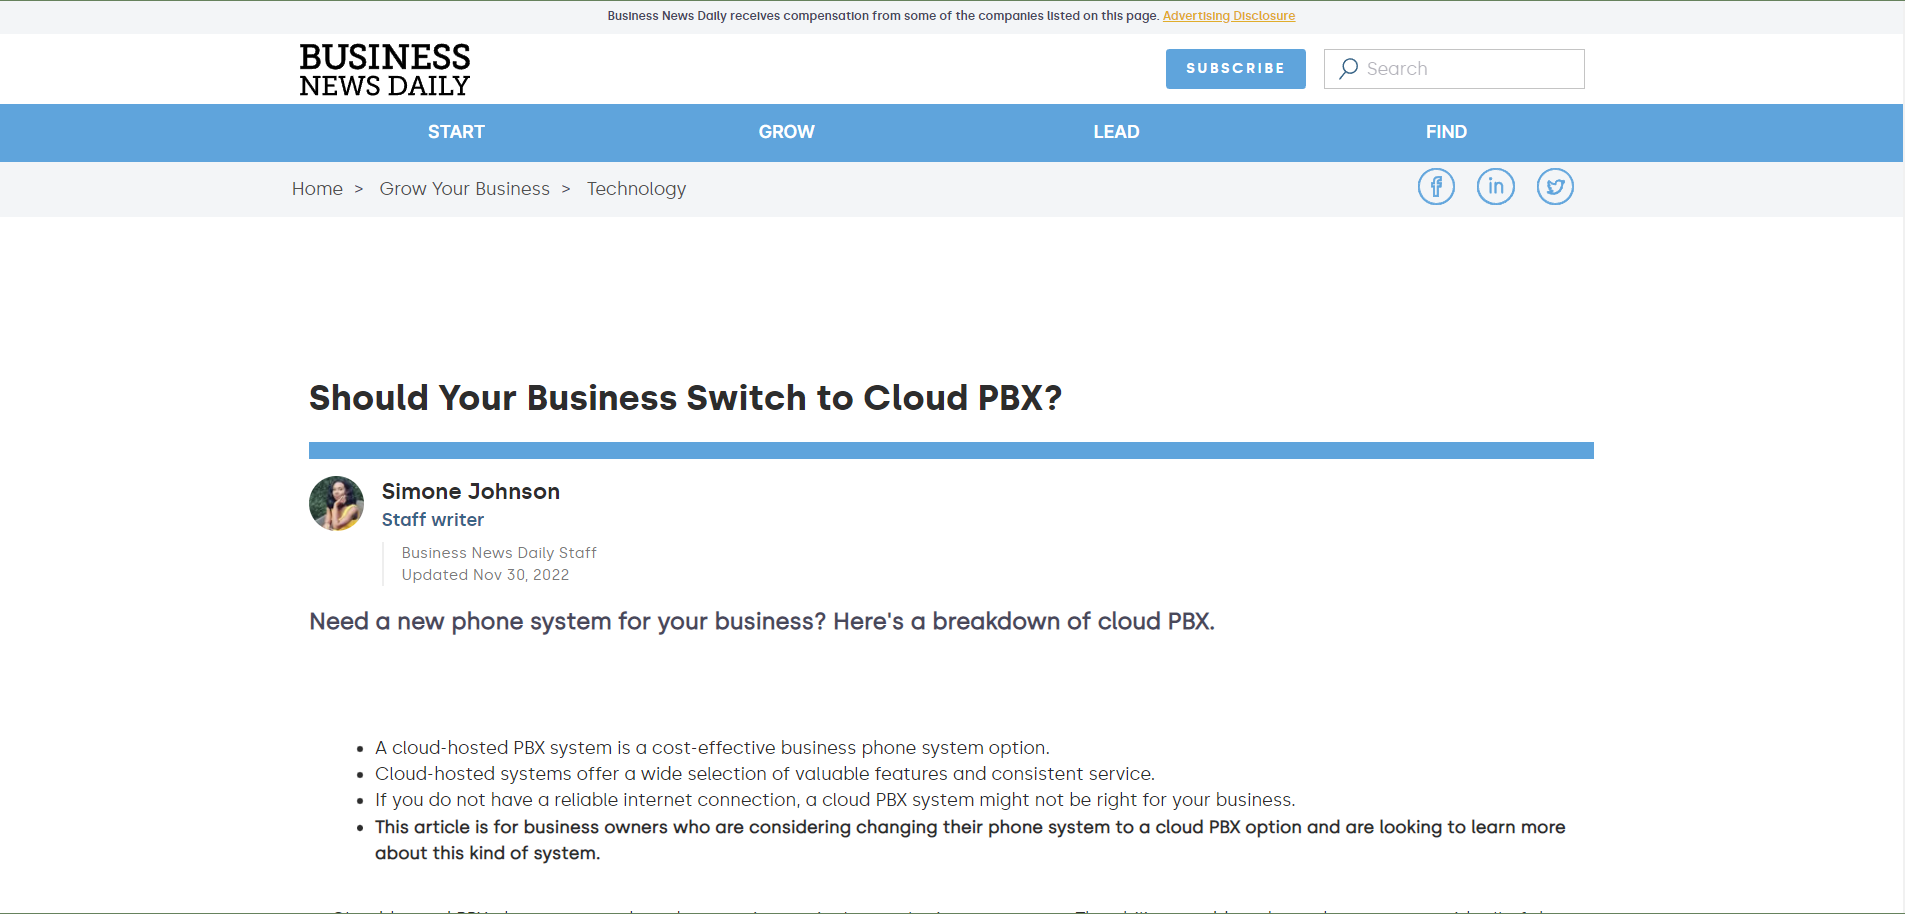Screen dimensions: 1905x914
Task: Open the START navigation menu
Action: (456, 132)
